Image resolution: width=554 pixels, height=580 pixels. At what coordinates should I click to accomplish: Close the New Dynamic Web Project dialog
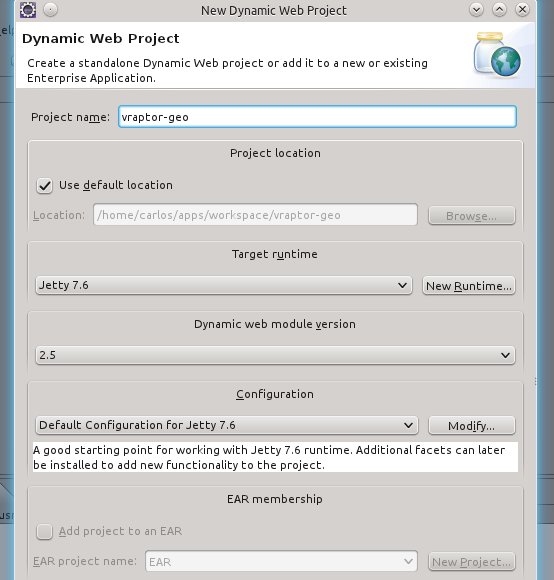pos(522,10)
